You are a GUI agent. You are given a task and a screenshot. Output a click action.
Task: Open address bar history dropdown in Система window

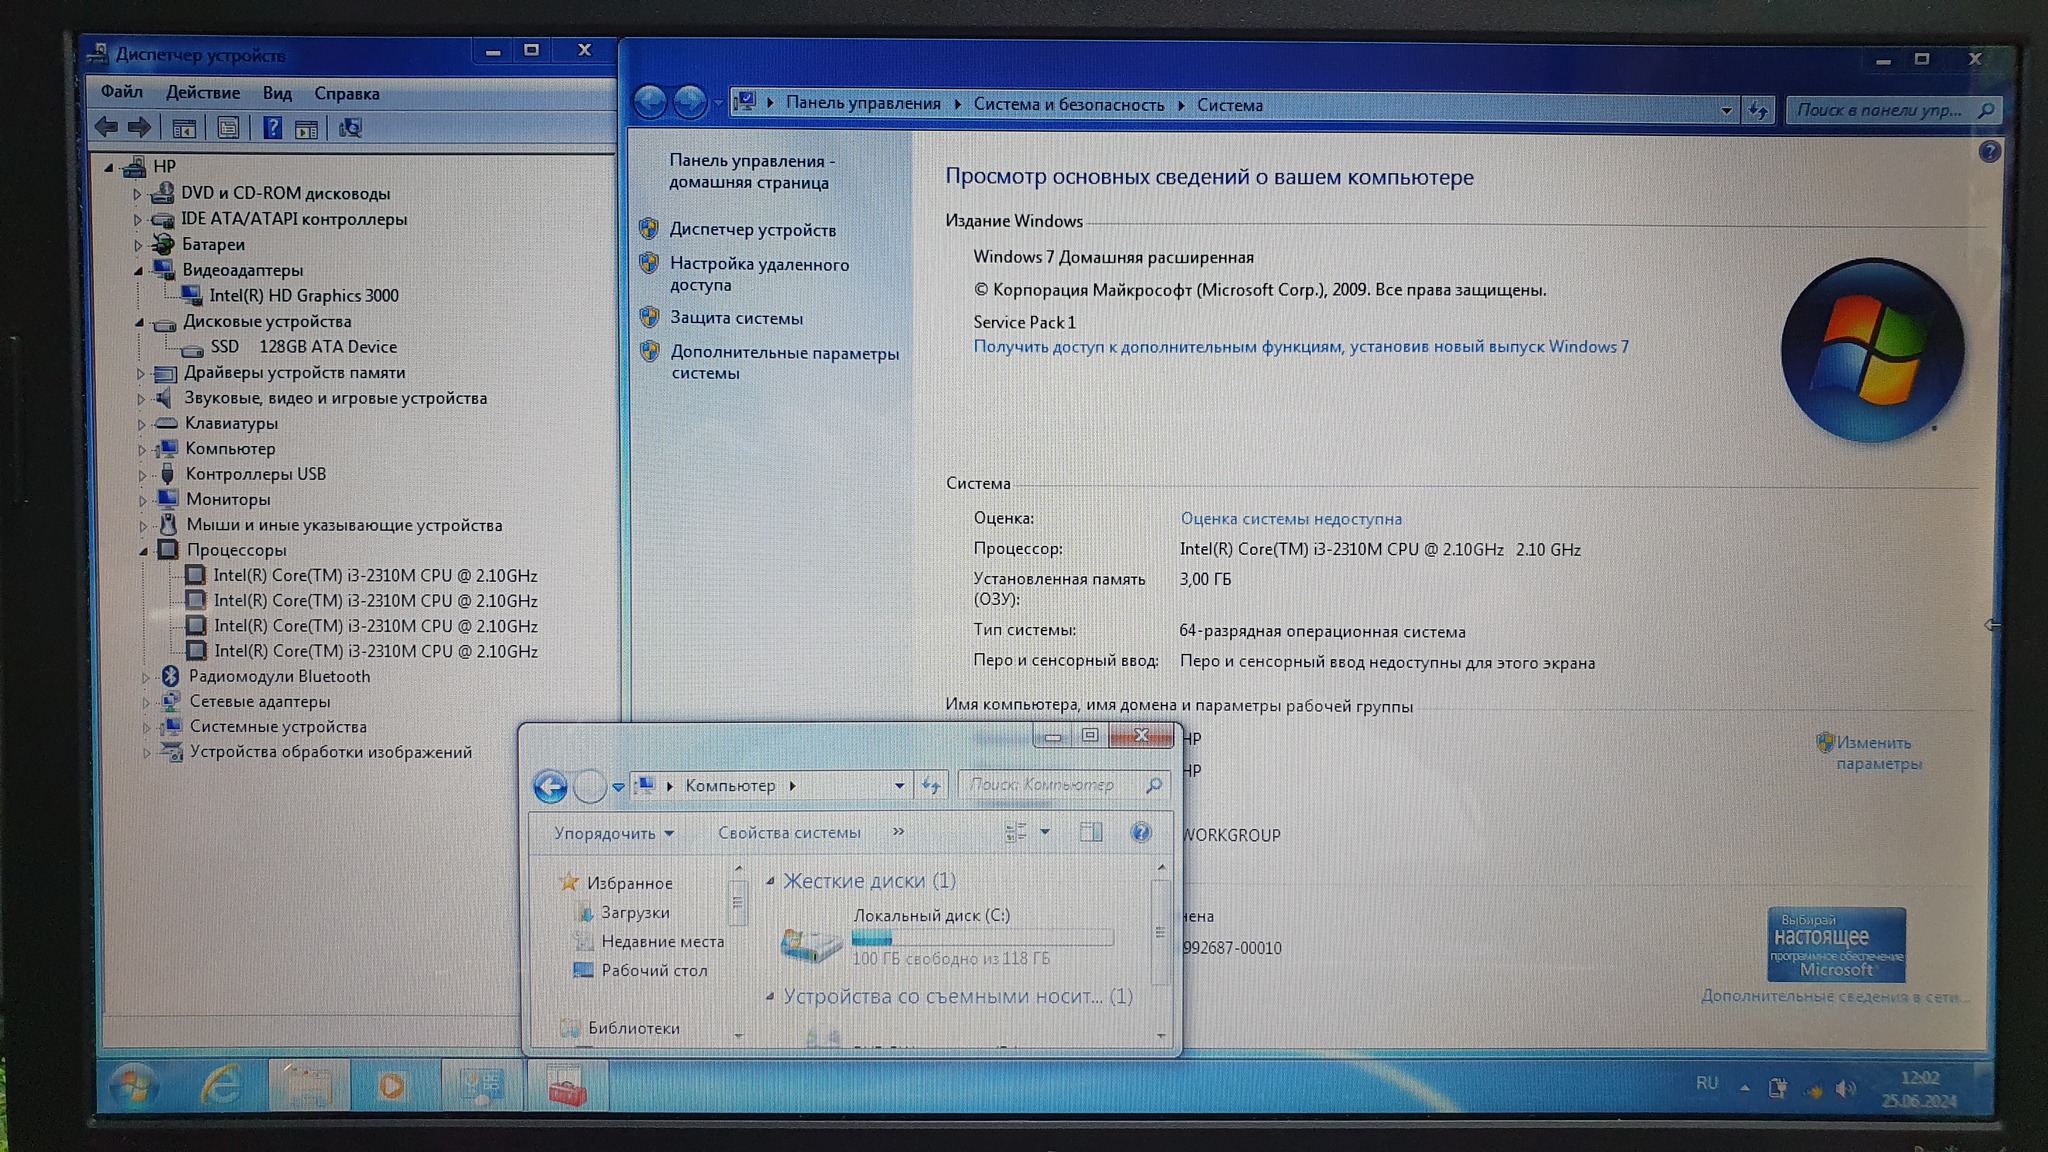click(1726, 110)
